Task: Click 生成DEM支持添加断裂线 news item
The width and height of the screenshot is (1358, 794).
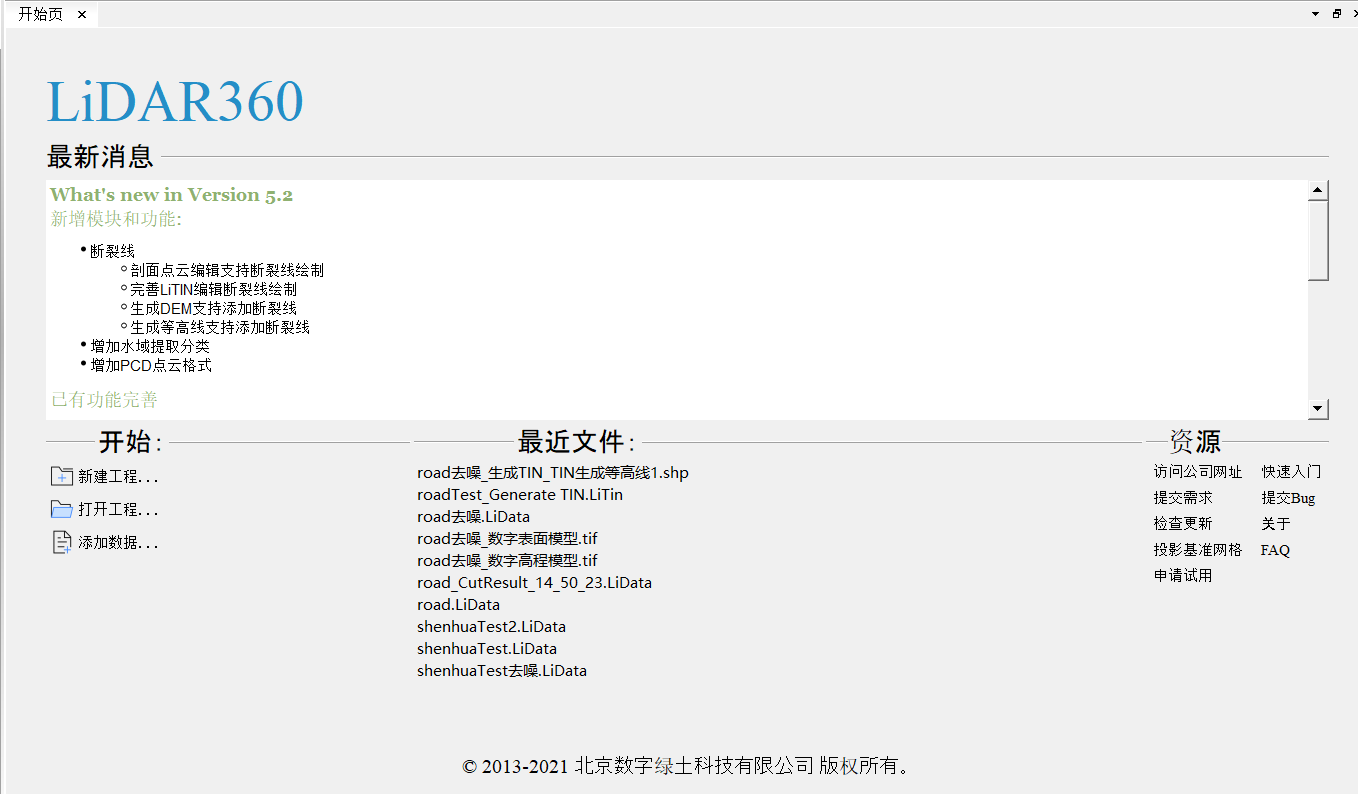Action: (x=213, y=308)
